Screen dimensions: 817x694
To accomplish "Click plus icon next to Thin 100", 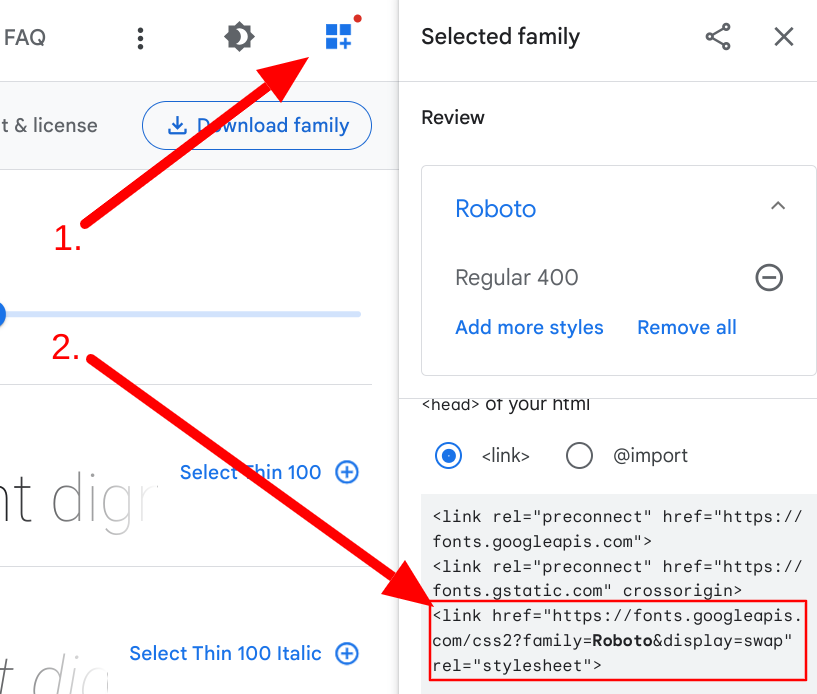I will tap(347, 473).
